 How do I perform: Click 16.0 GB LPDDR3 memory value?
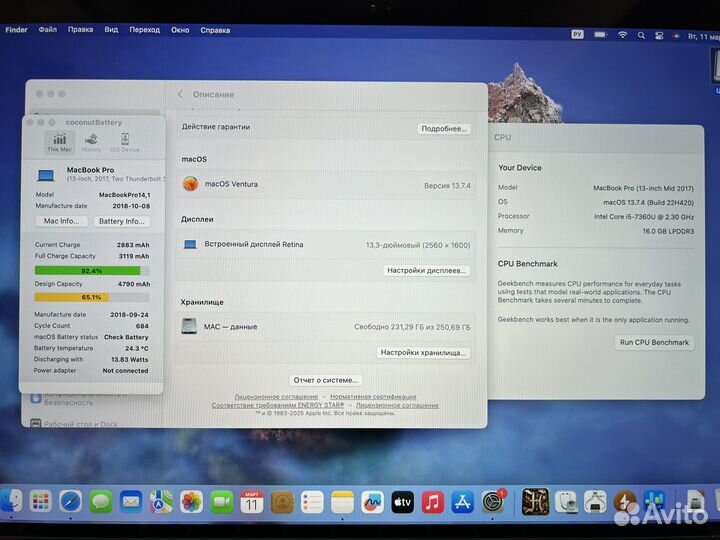tap(668, 231)
